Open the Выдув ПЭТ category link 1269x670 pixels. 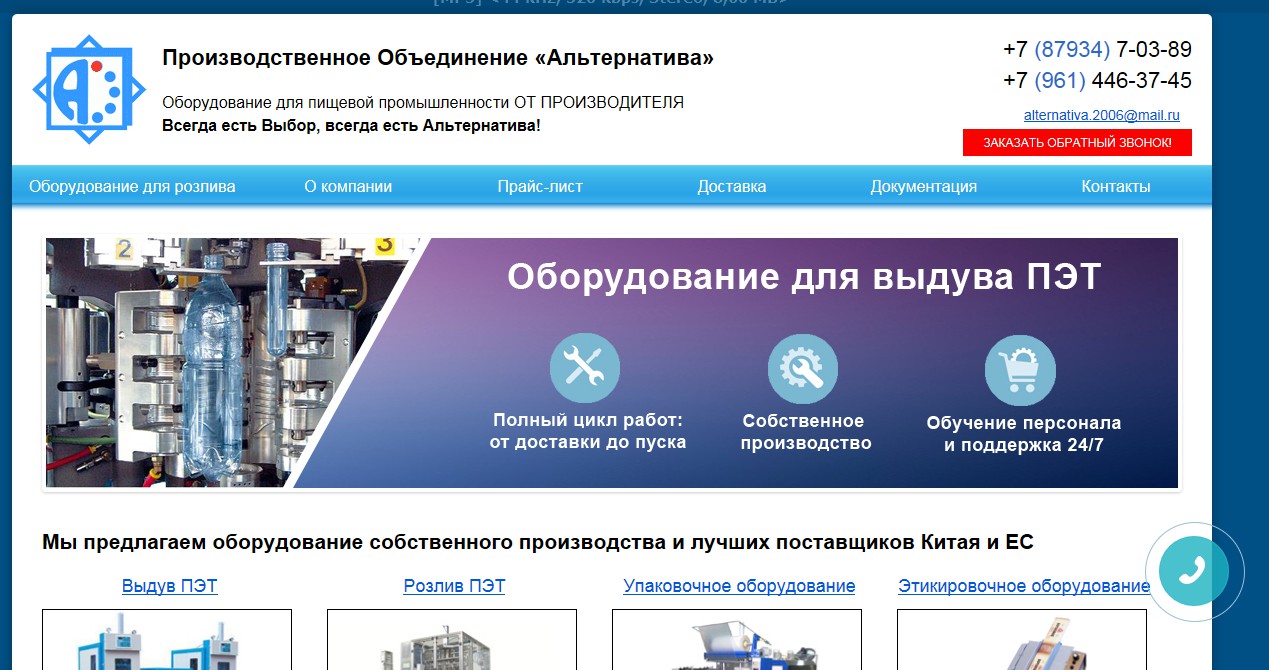(x=169, y=586)
